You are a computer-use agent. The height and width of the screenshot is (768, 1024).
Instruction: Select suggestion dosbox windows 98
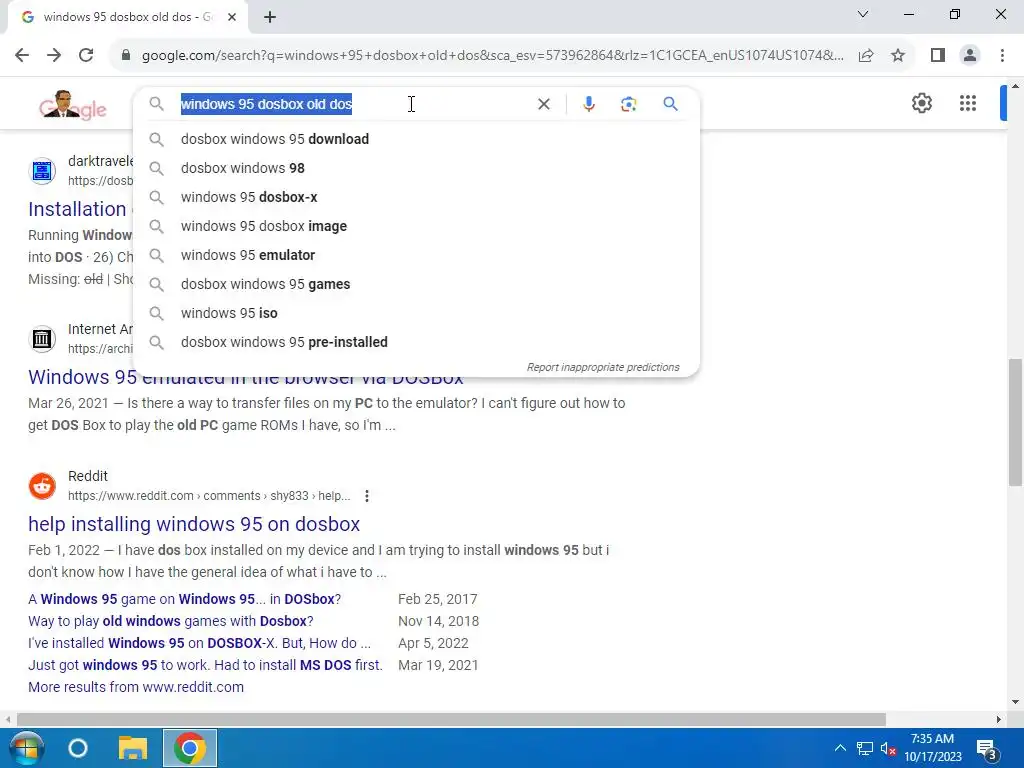[416, 168]
